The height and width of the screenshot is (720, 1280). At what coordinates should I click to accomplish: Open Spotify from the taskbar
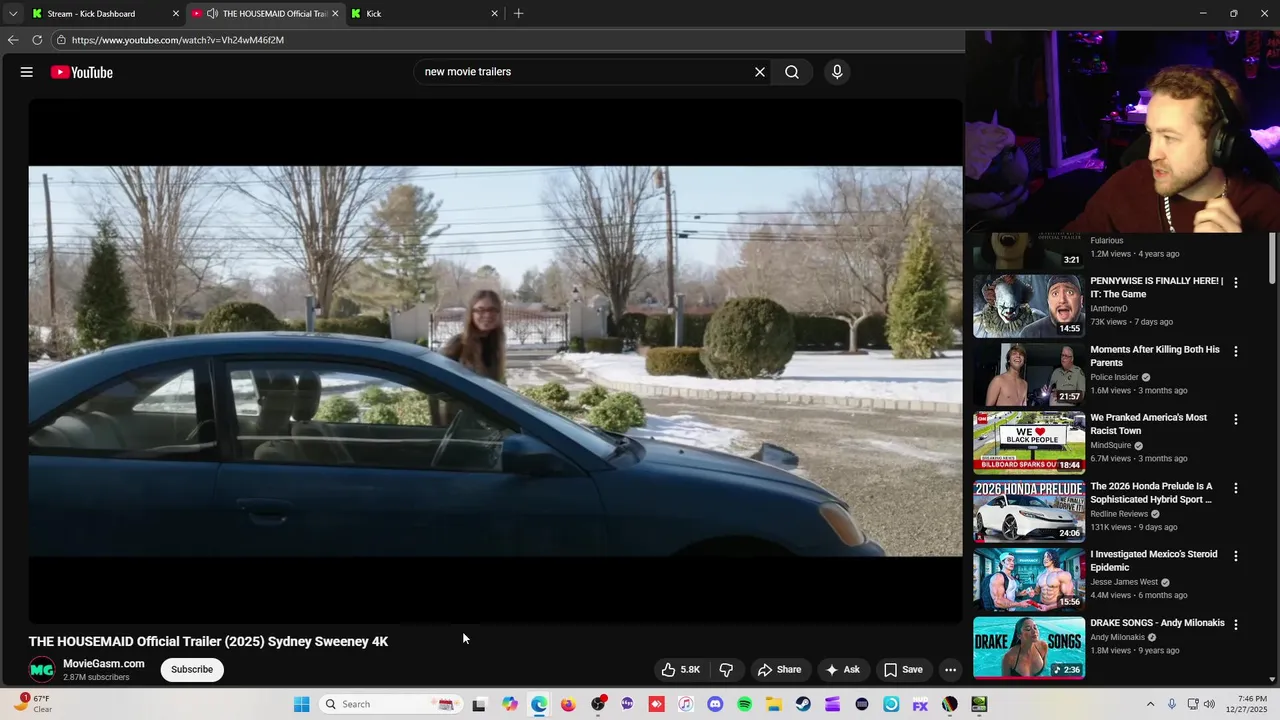coord(744,704)
